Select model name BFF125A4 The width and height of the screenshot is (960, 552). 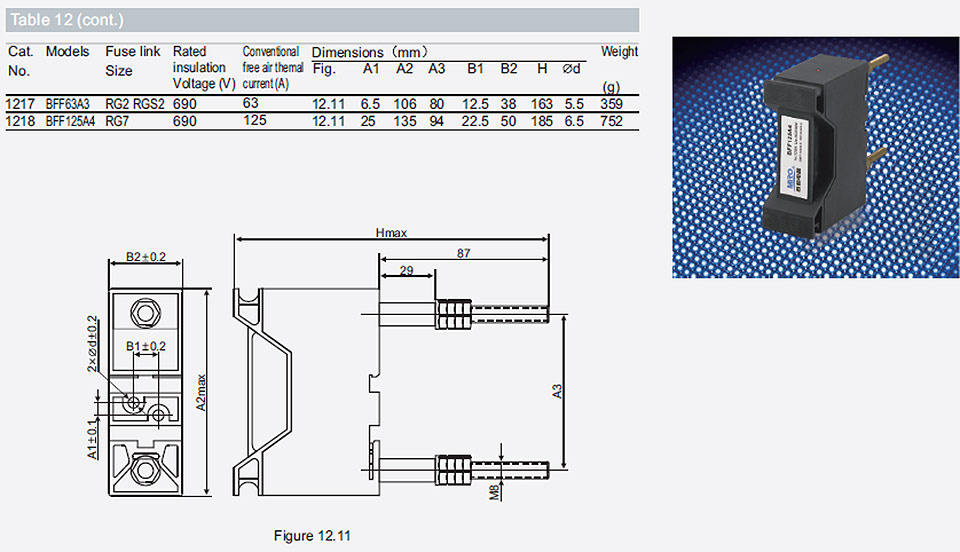tap(70, 121)
